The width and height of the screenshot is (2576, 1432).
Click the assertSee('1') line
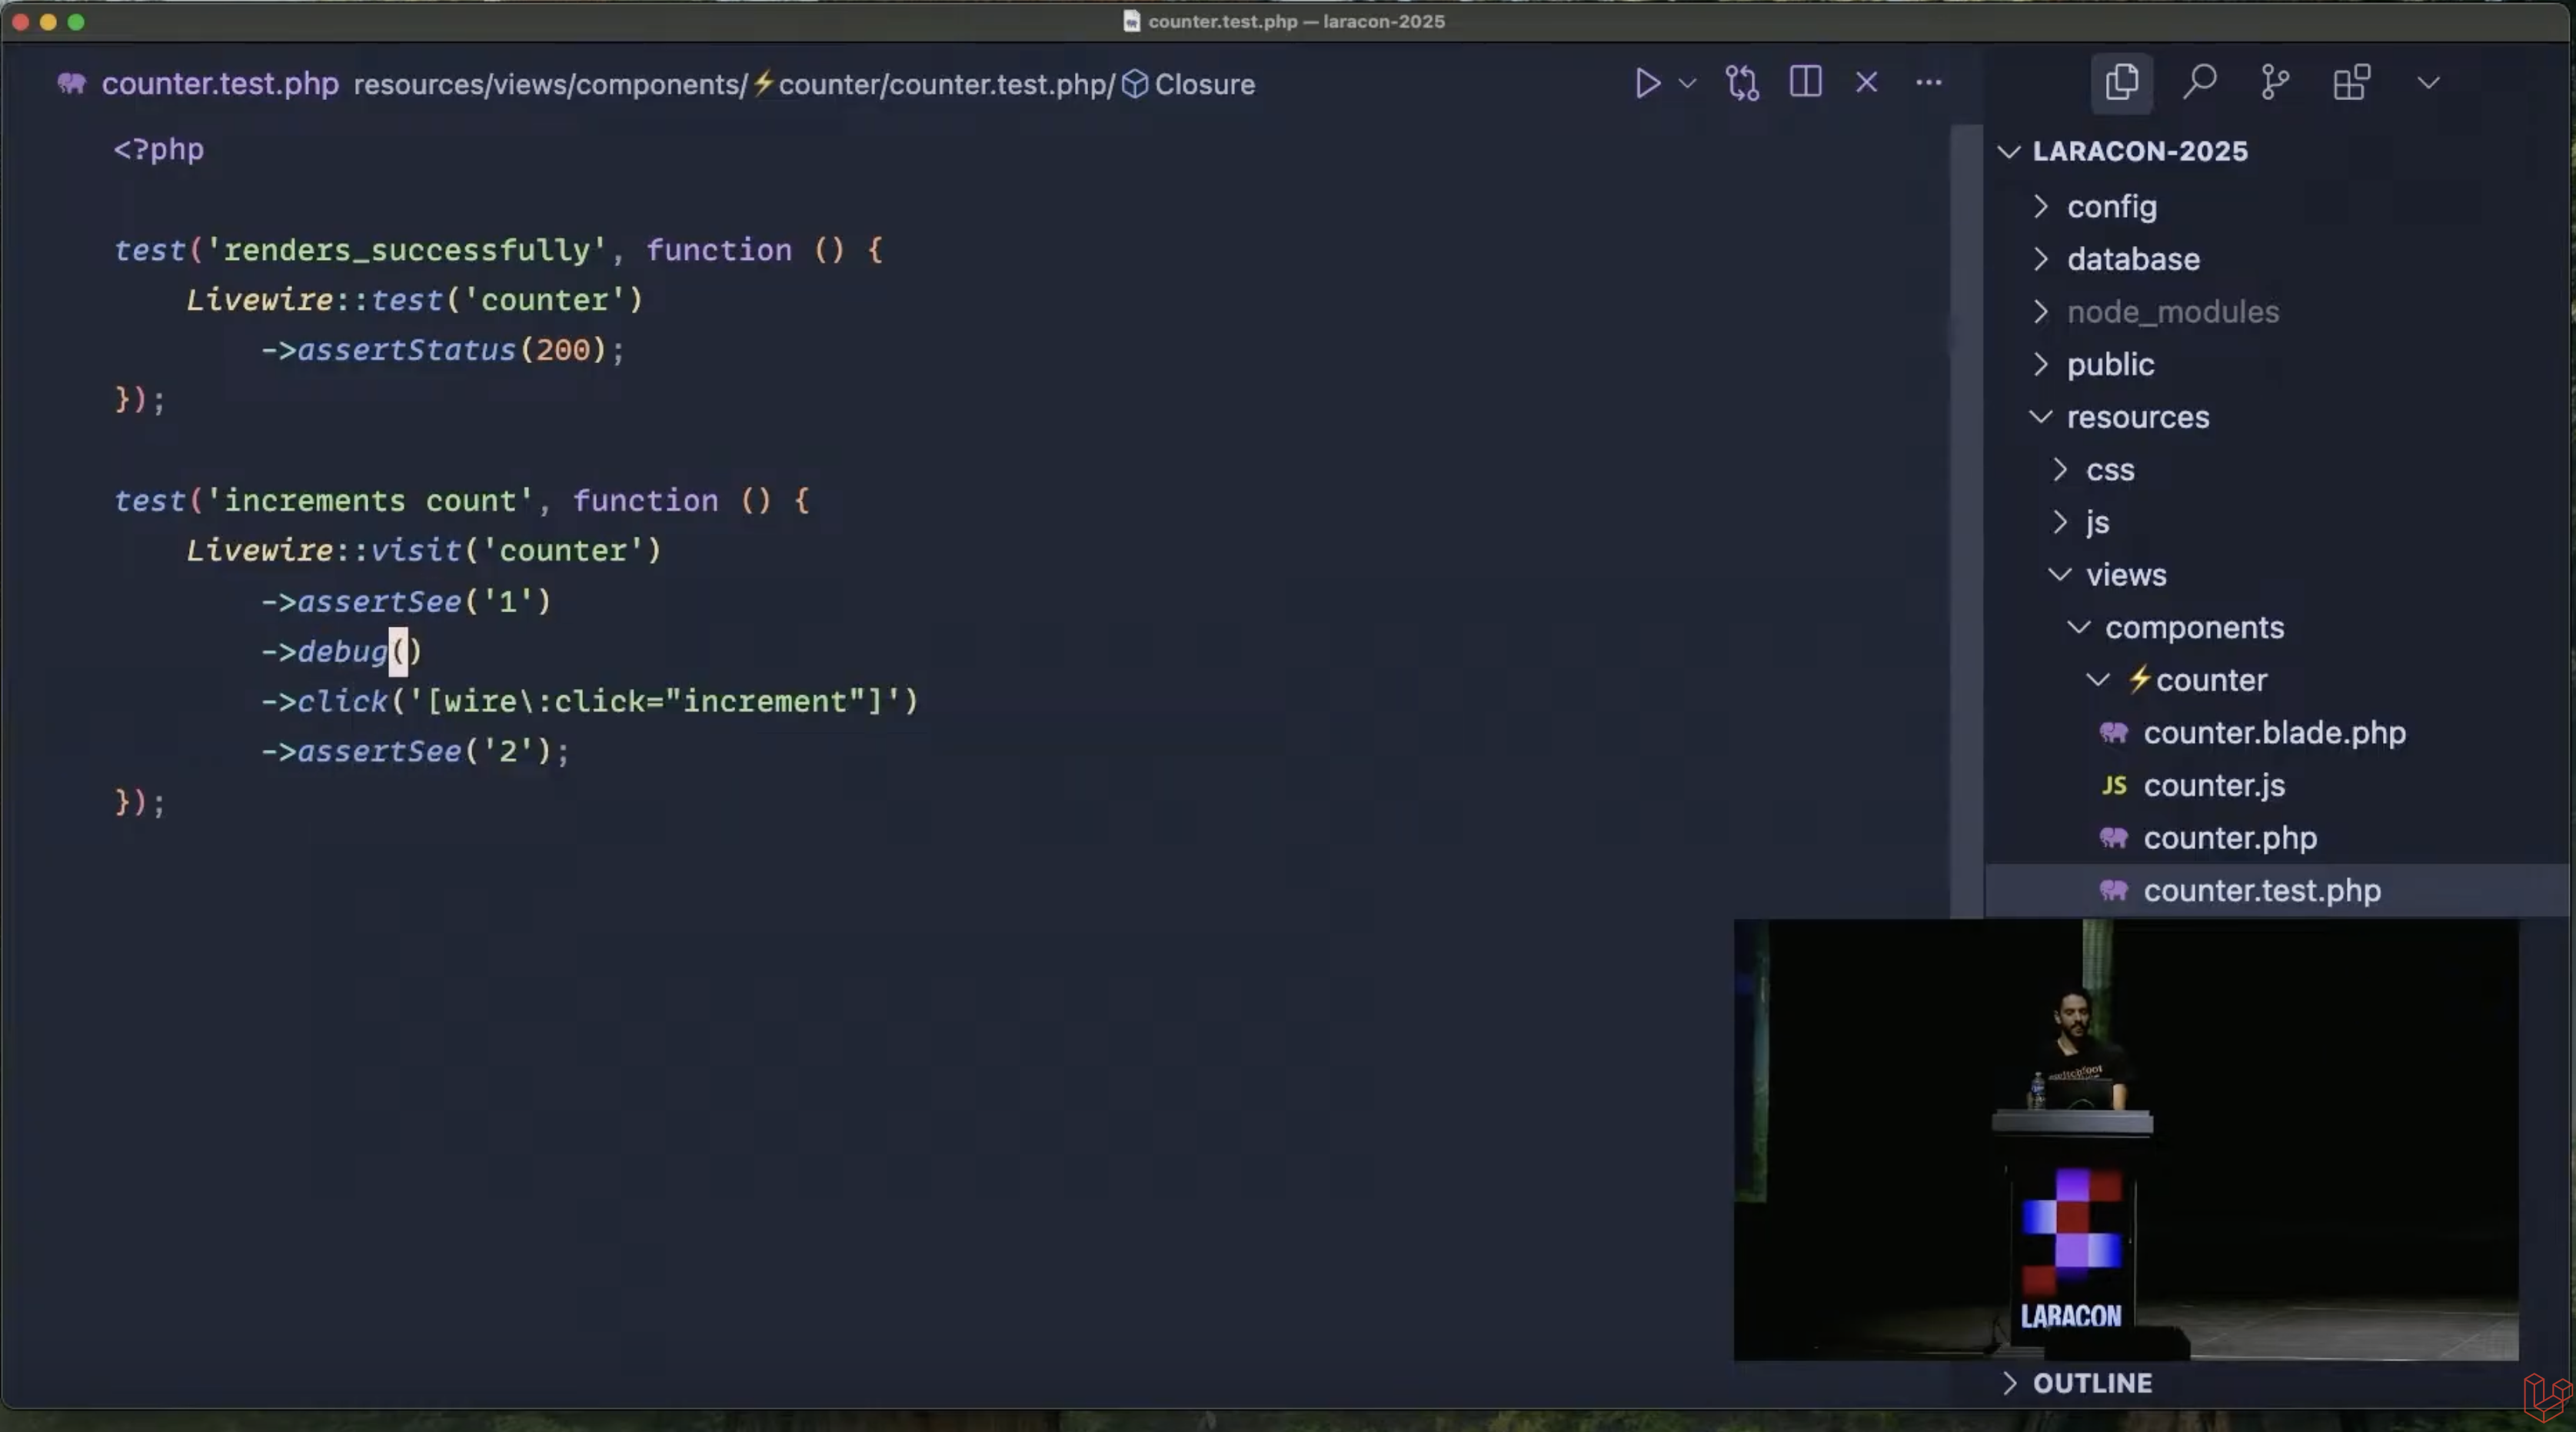click(x=406, y=601)
